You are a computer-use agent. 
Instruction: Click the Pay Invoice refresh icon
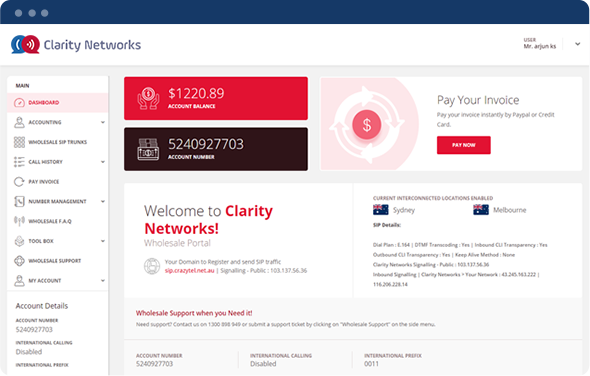click(19, 182)
